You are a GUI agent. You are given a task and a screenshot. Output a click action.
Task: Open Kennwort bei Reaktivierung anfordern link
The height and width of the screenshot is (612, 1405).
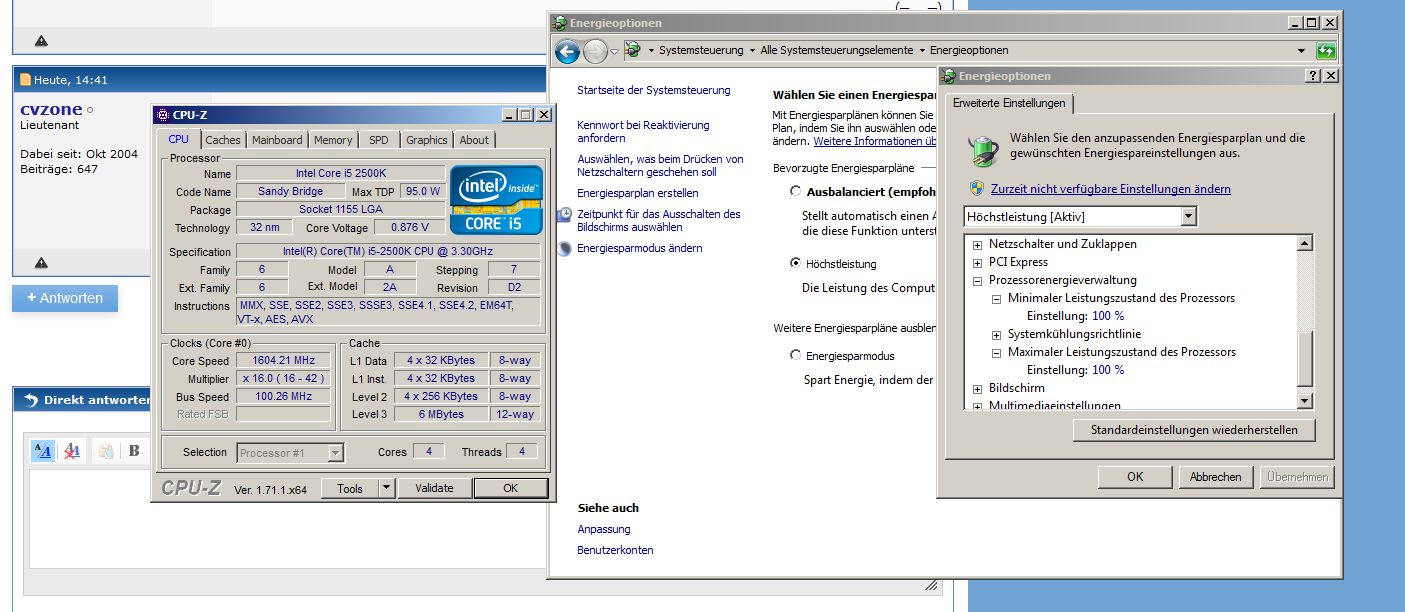[643, 132]
